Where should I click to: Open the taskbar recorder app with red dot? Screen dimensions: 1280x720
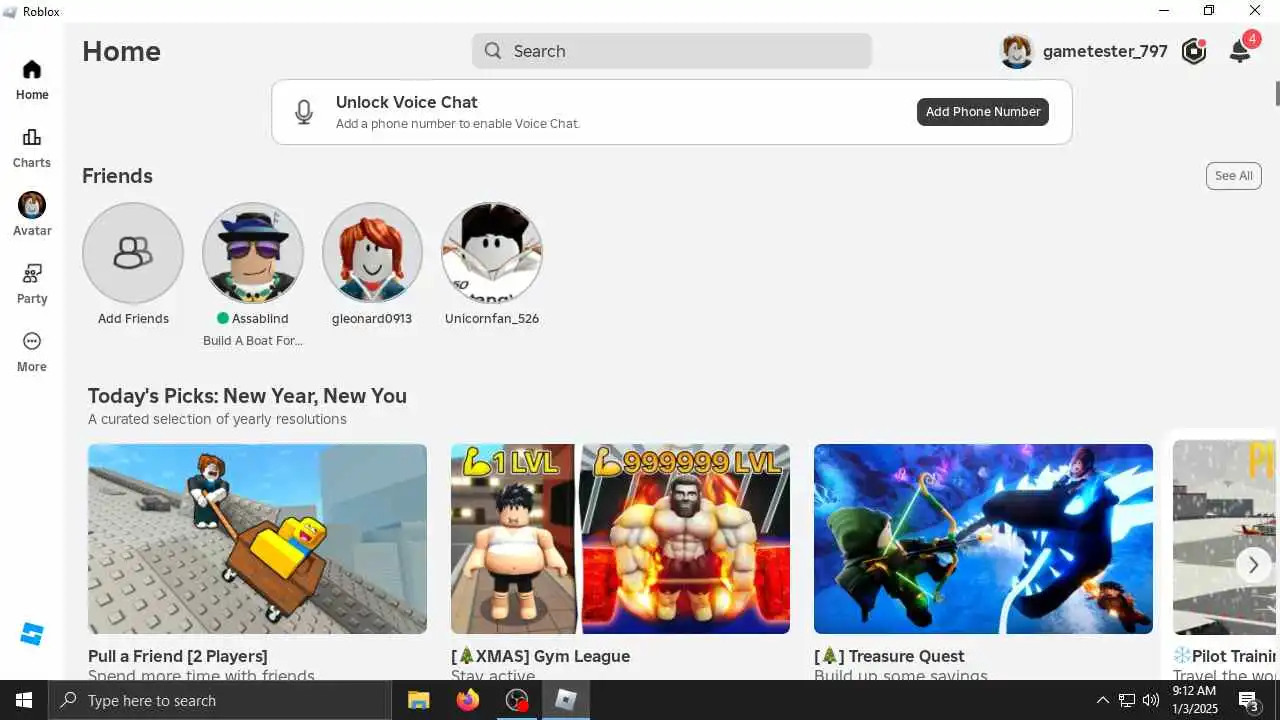tap(517, 700)
